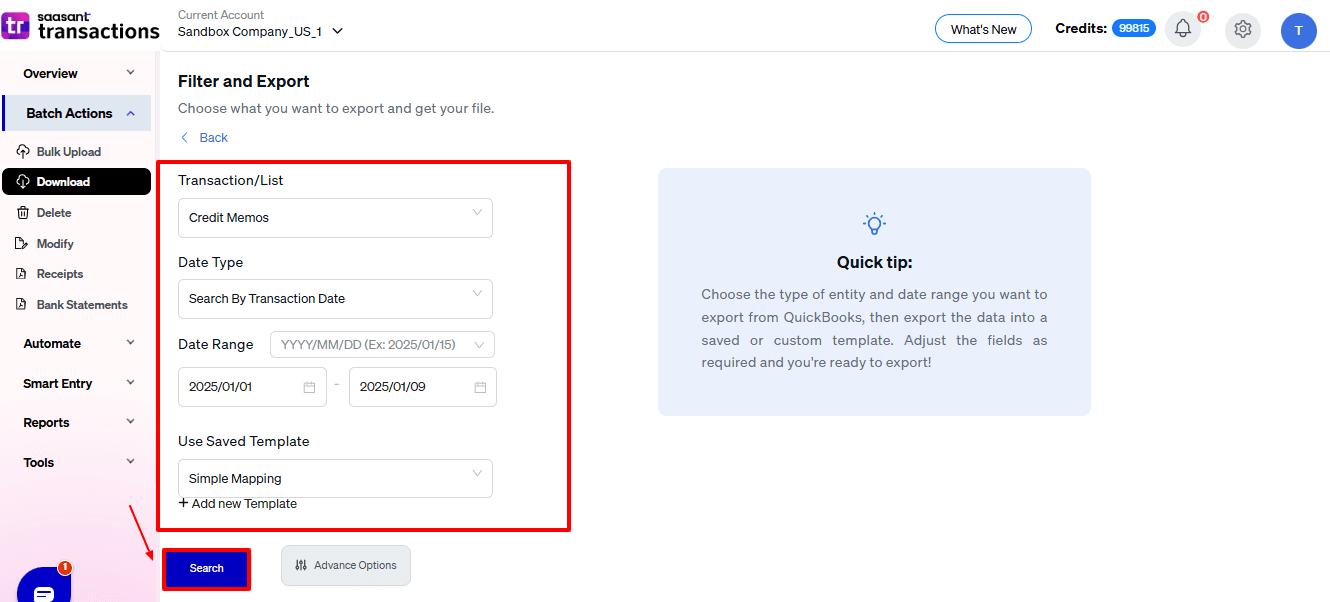Open the chat support bubble

pos(44,590)
